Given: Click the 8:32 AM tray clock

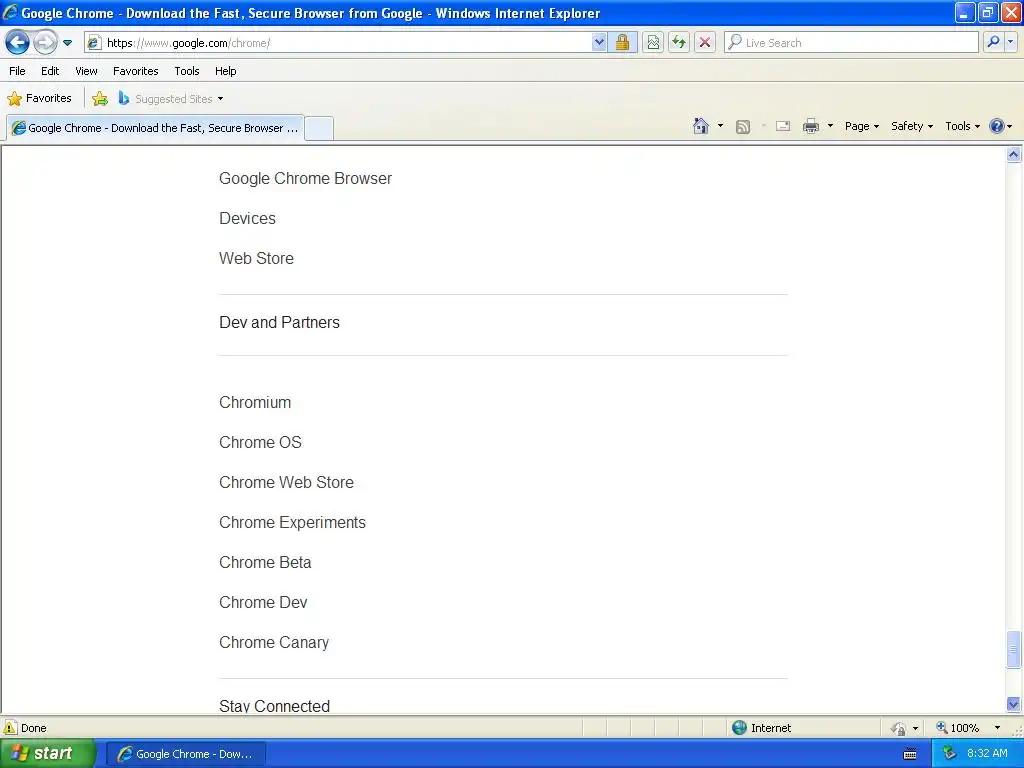Looking at the screenshot, I should point(987,753).
